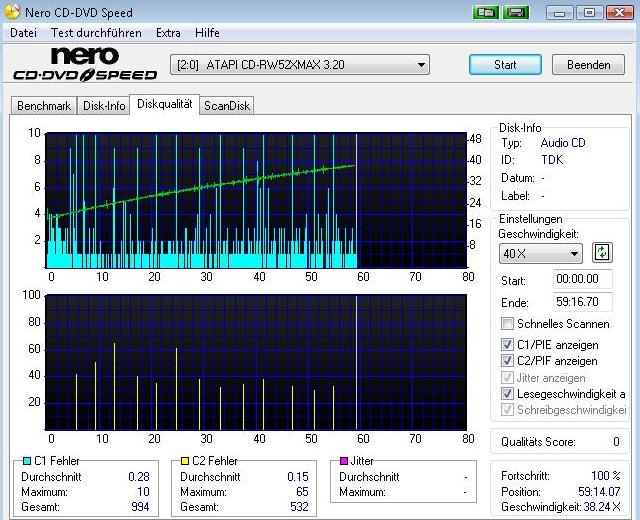The image size is (640, 520).
Task: Click the second green icon in title bar
Action: tap(516, 12)
